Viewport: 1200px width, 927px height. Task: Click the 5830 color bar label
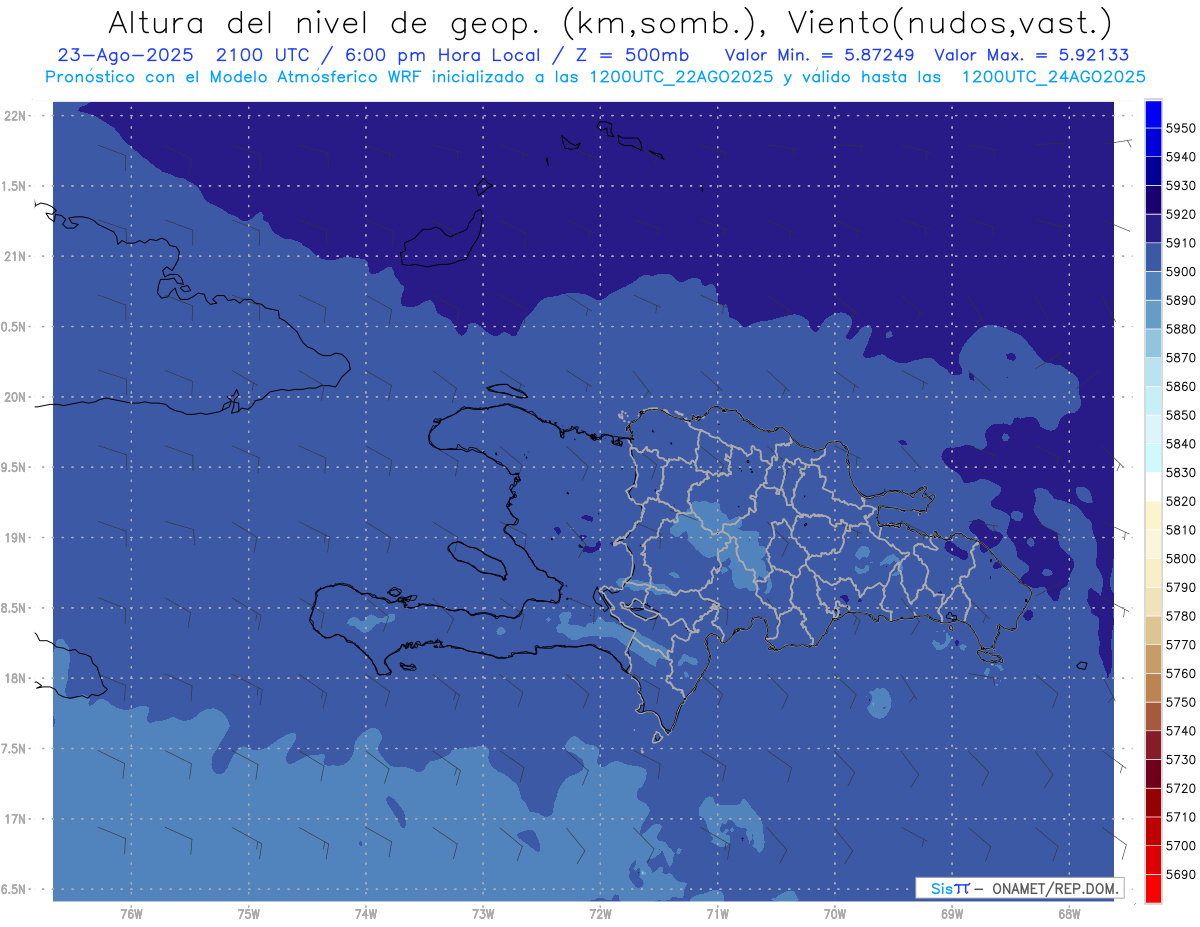1180,472
